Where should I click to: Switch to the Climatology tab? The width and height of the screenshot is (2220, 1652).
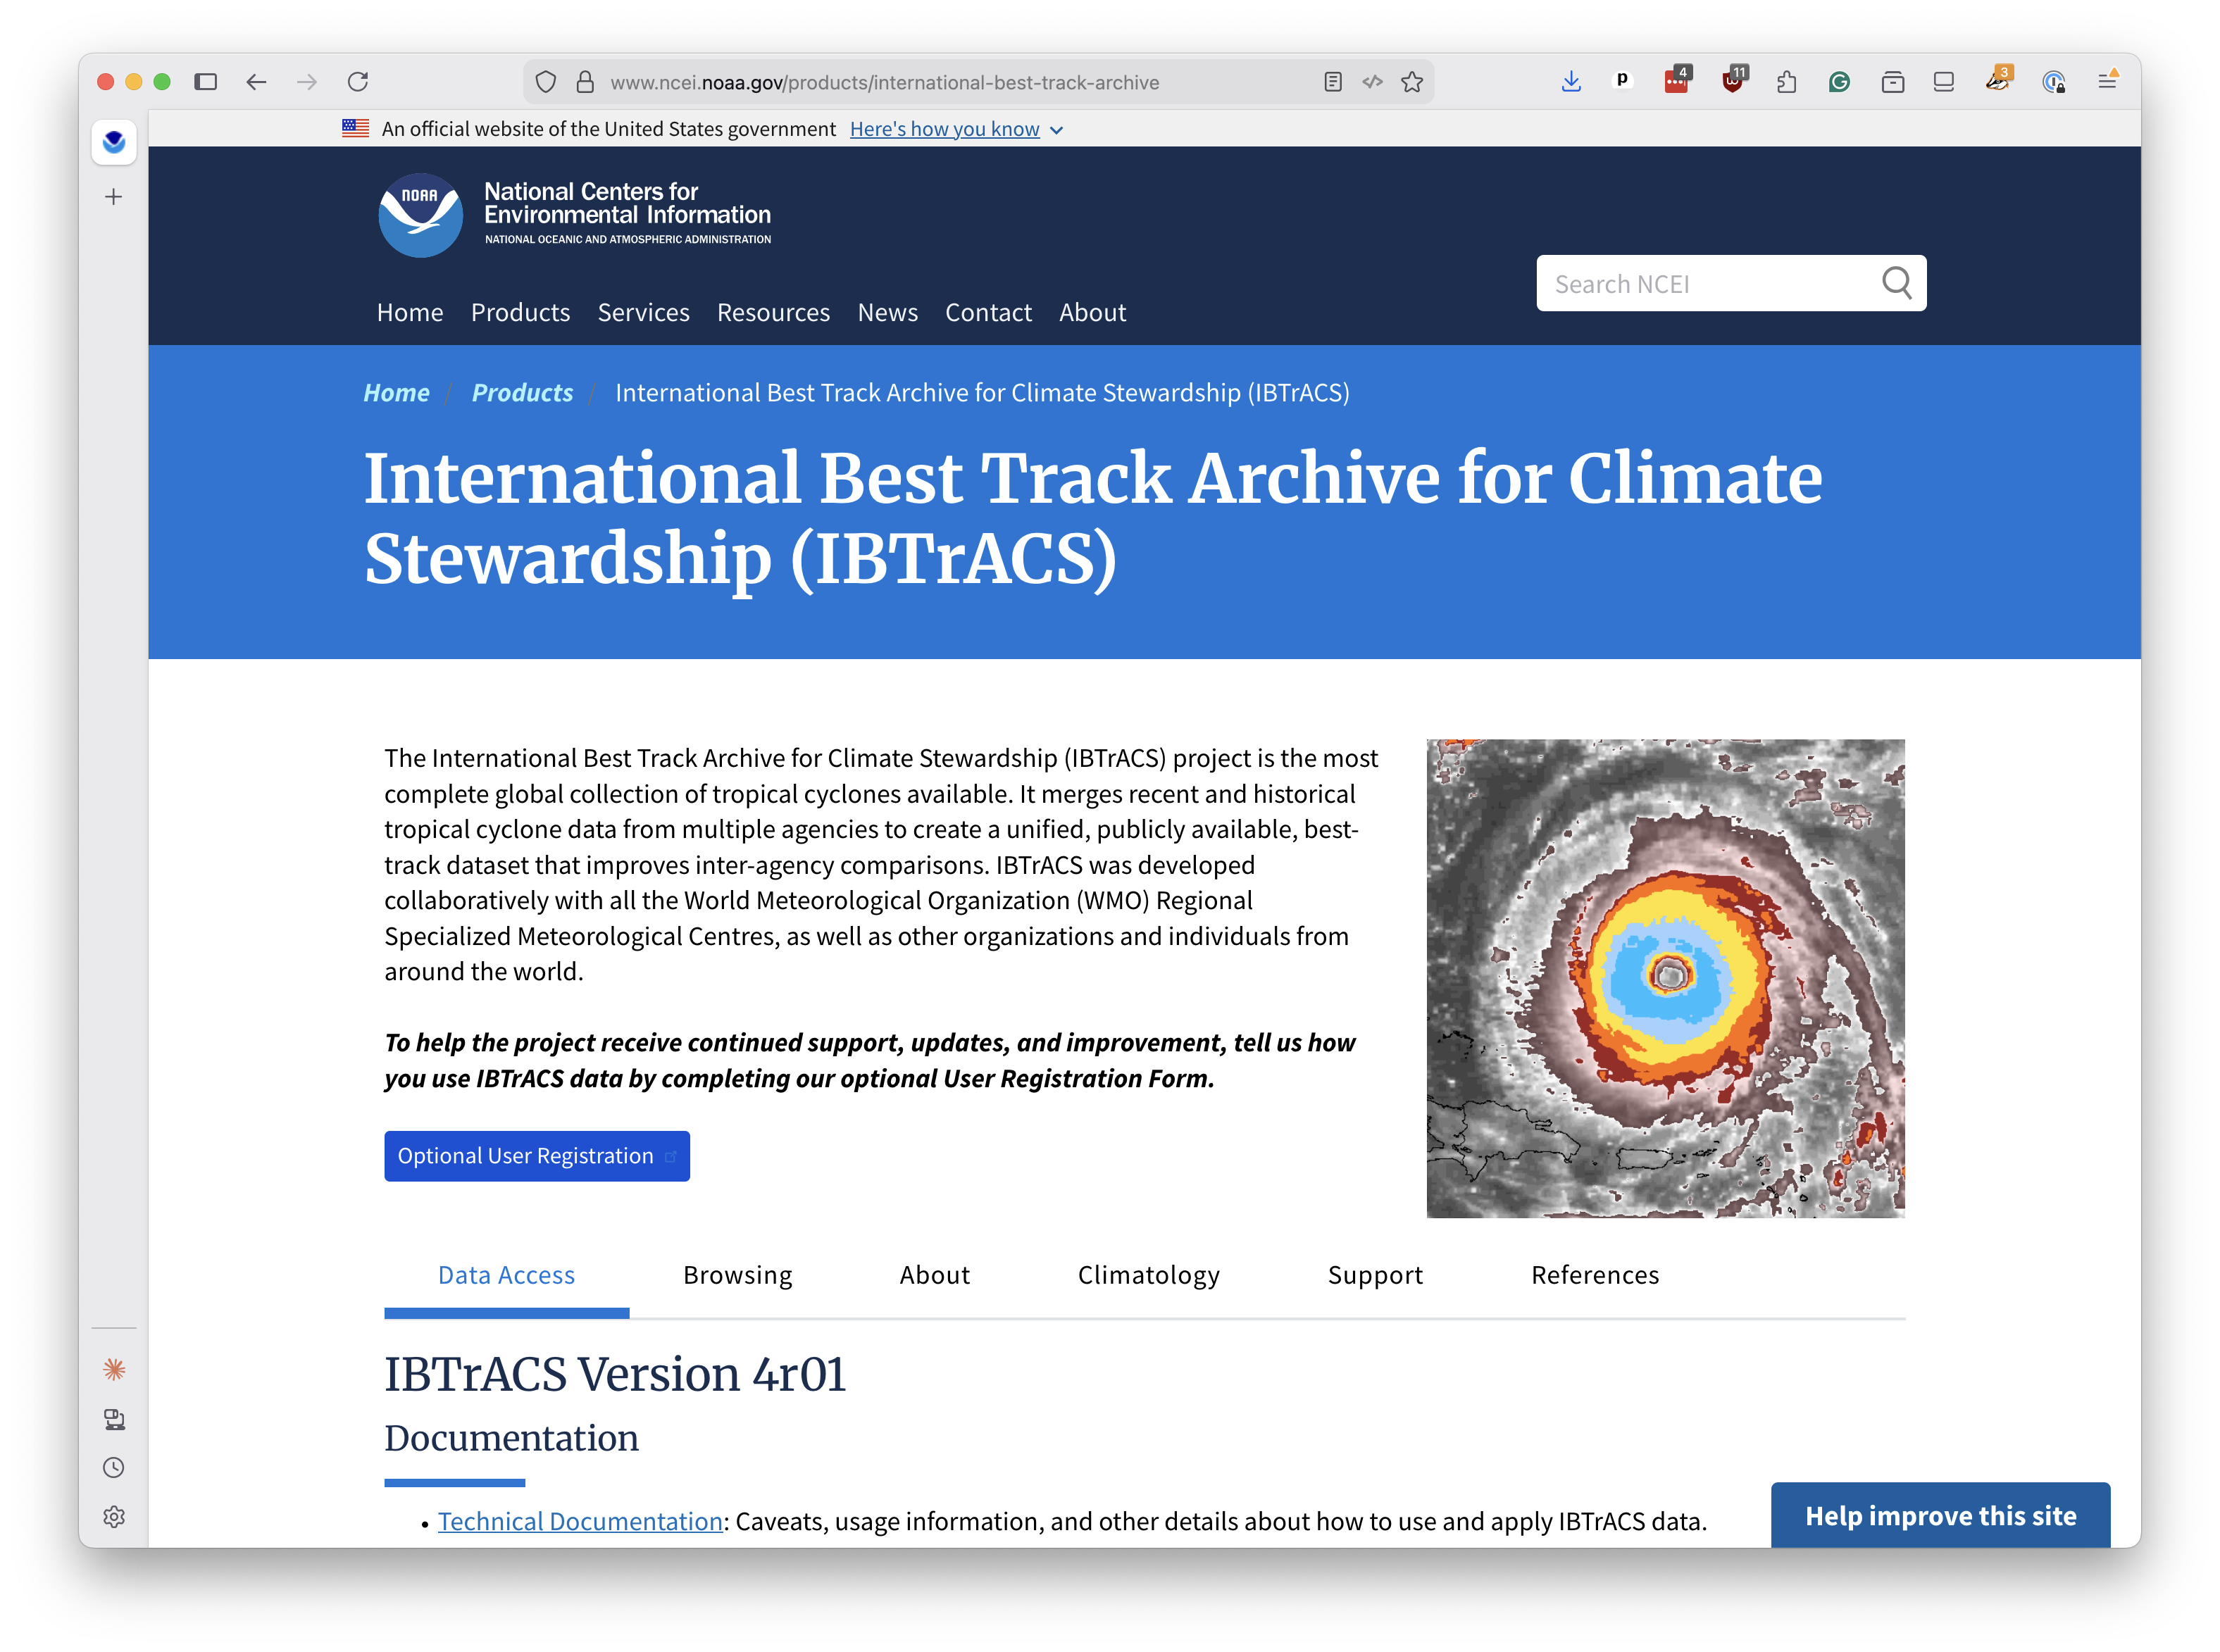pos(1148,1275)
